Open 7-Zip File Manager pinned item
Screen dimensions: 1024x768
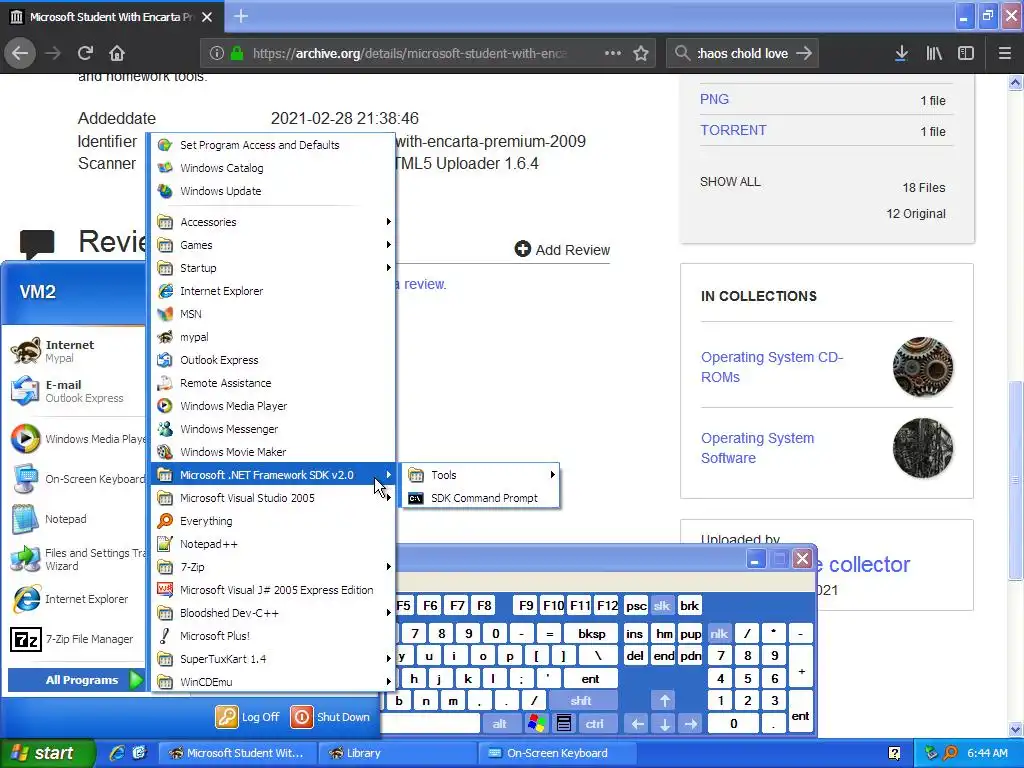(x=72, y=639)
